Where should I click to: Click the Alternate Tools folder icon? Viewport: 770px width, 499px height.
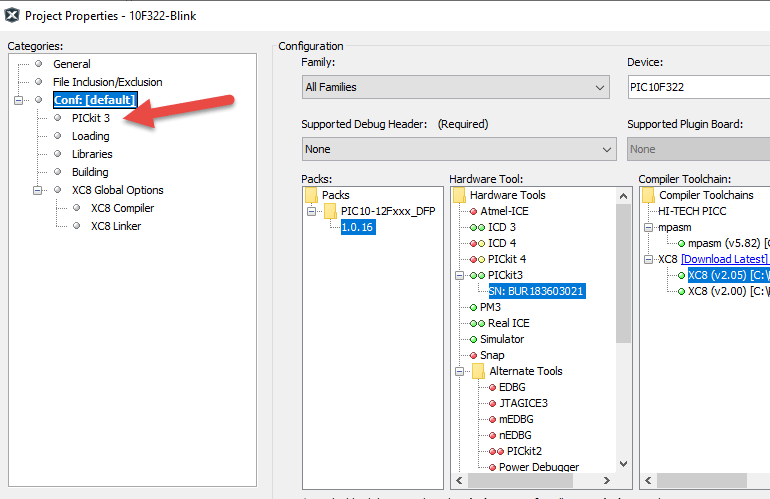(478, 371)
